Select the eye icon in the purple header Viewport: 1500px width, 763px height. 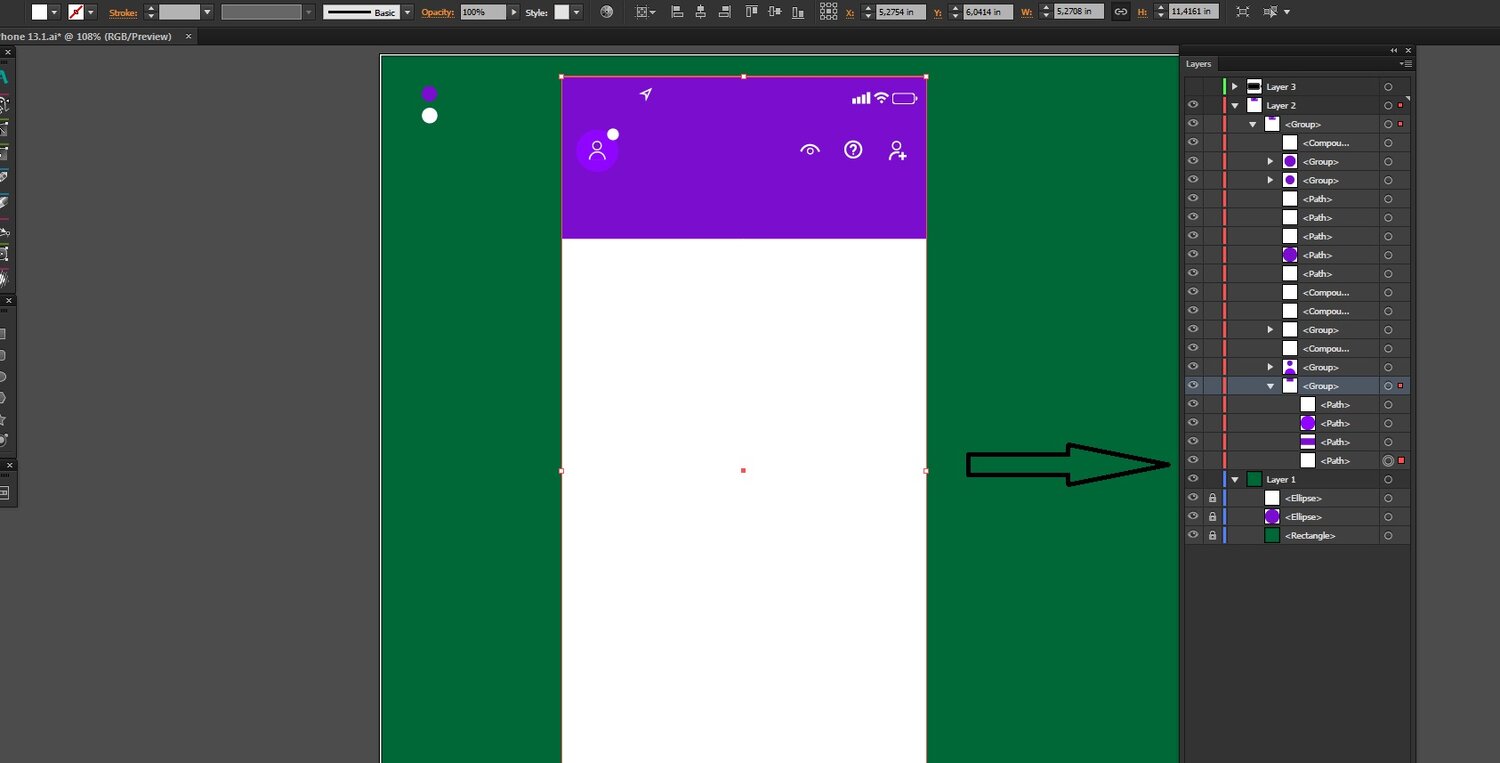pyautogui.click(x=810, y=151)
